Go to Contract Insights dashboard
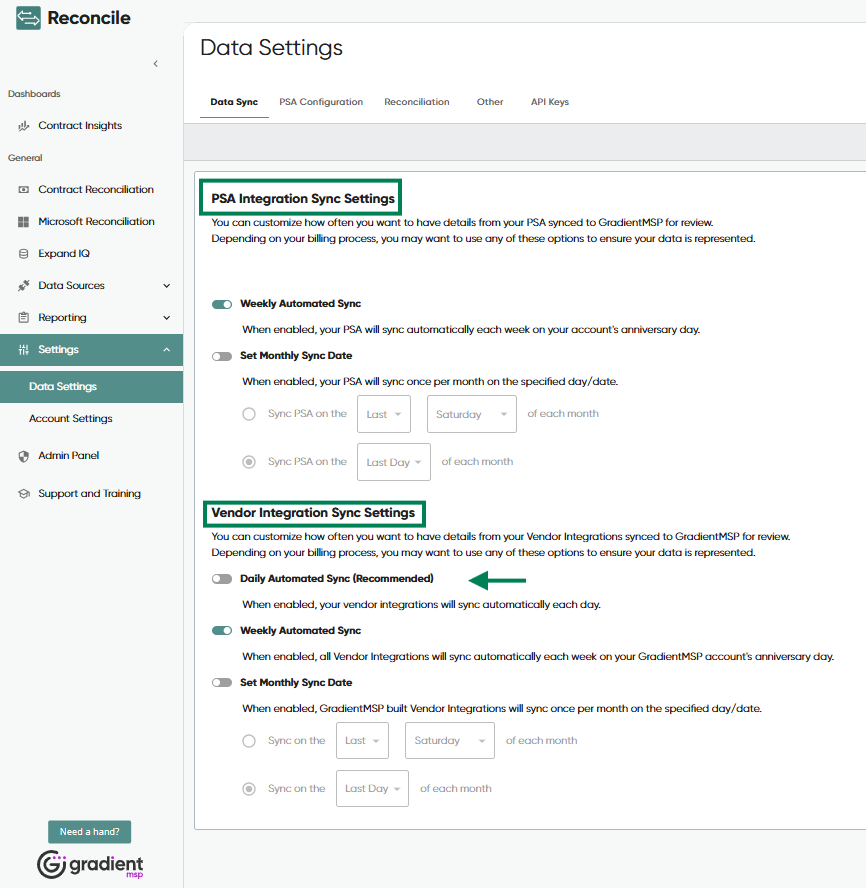The image size is (866, 888). tap(80, 126)
